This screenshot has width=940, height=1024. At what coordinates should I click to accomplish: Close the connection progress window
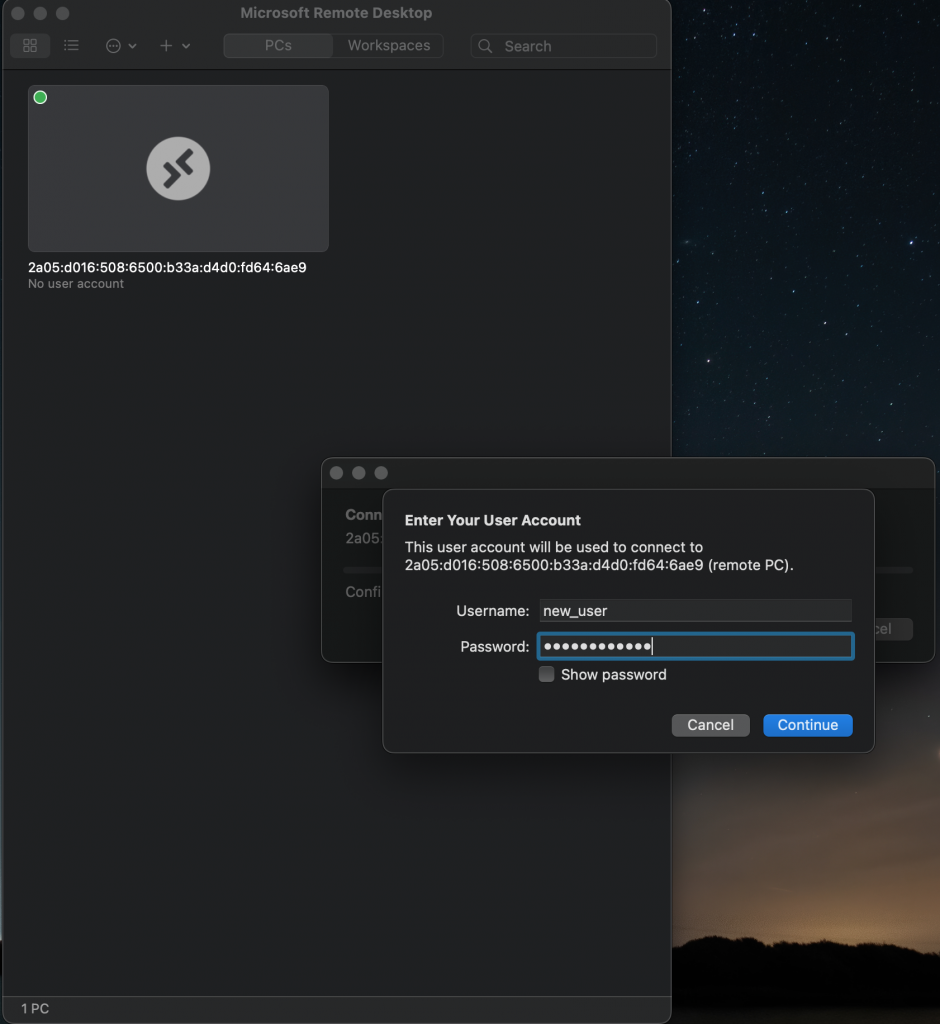pos(337,473)
